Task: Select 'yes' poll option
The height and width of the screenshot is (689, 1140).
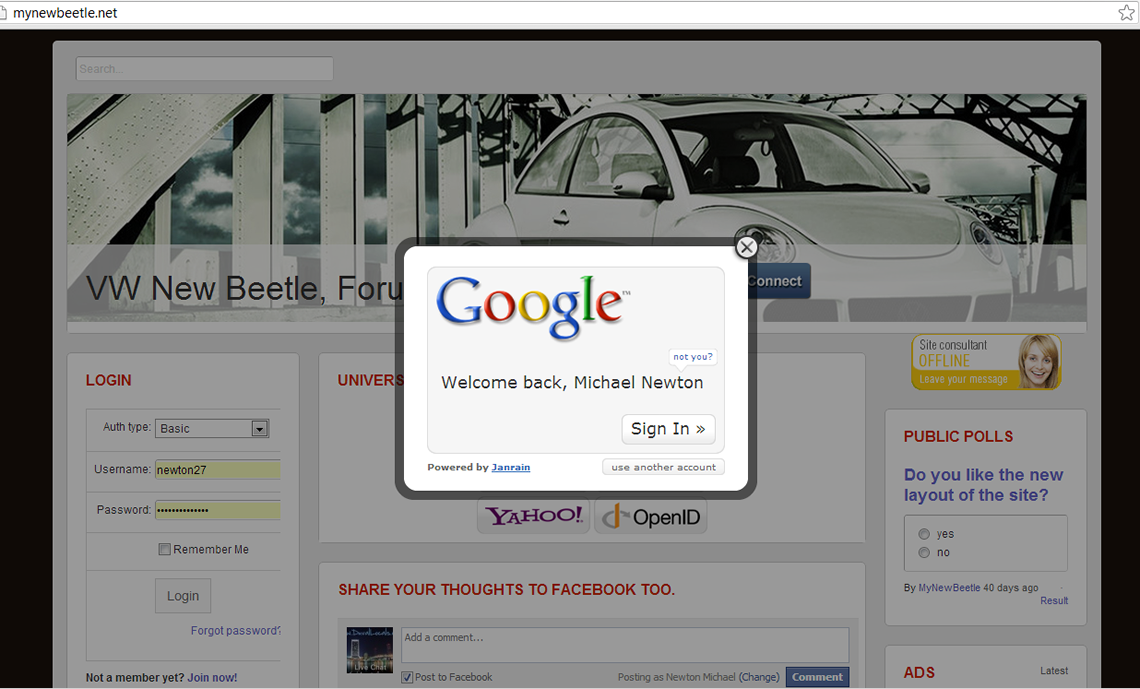Action: (x=924, y=534)
